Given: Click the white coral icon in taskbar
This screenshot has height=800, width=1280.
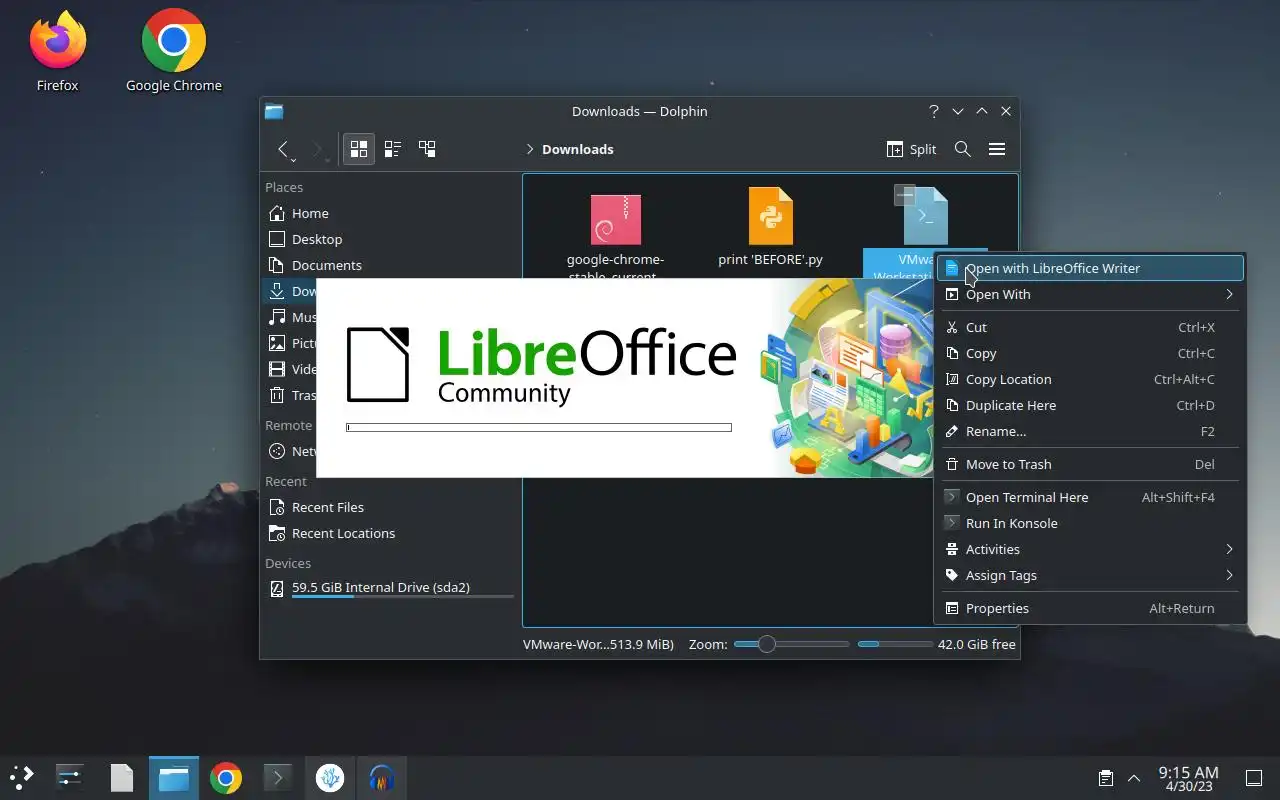Looking at the screenshot, I should (x=330, y=777).
